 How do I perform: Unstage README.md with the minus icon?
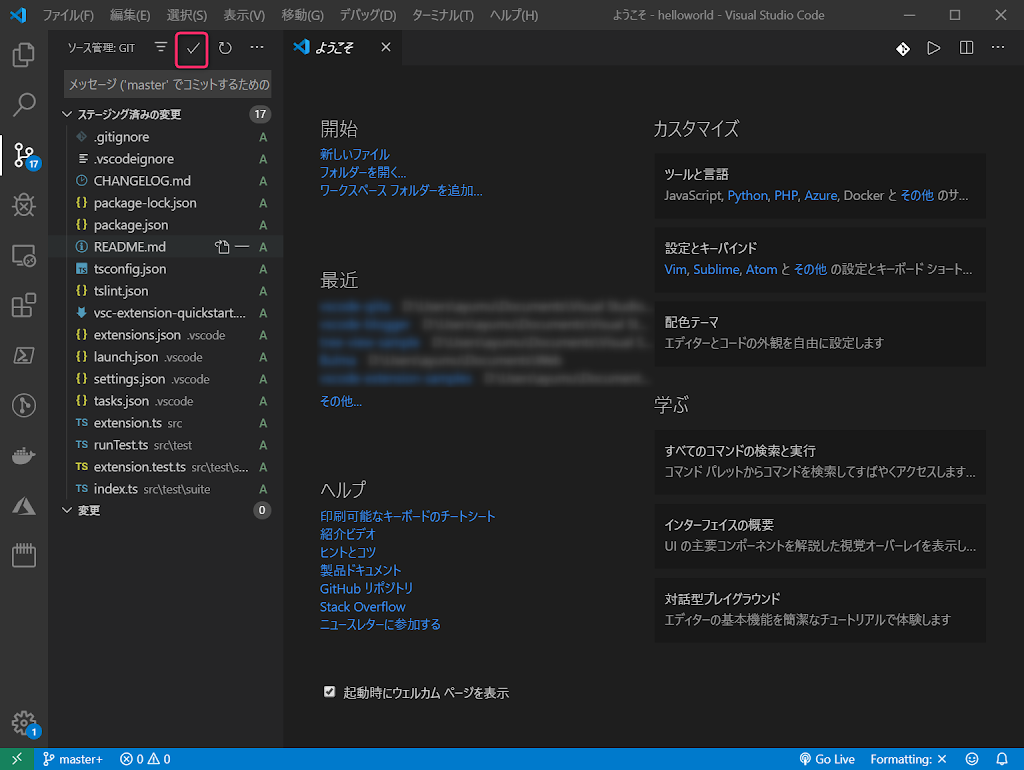tap(242, 247)
